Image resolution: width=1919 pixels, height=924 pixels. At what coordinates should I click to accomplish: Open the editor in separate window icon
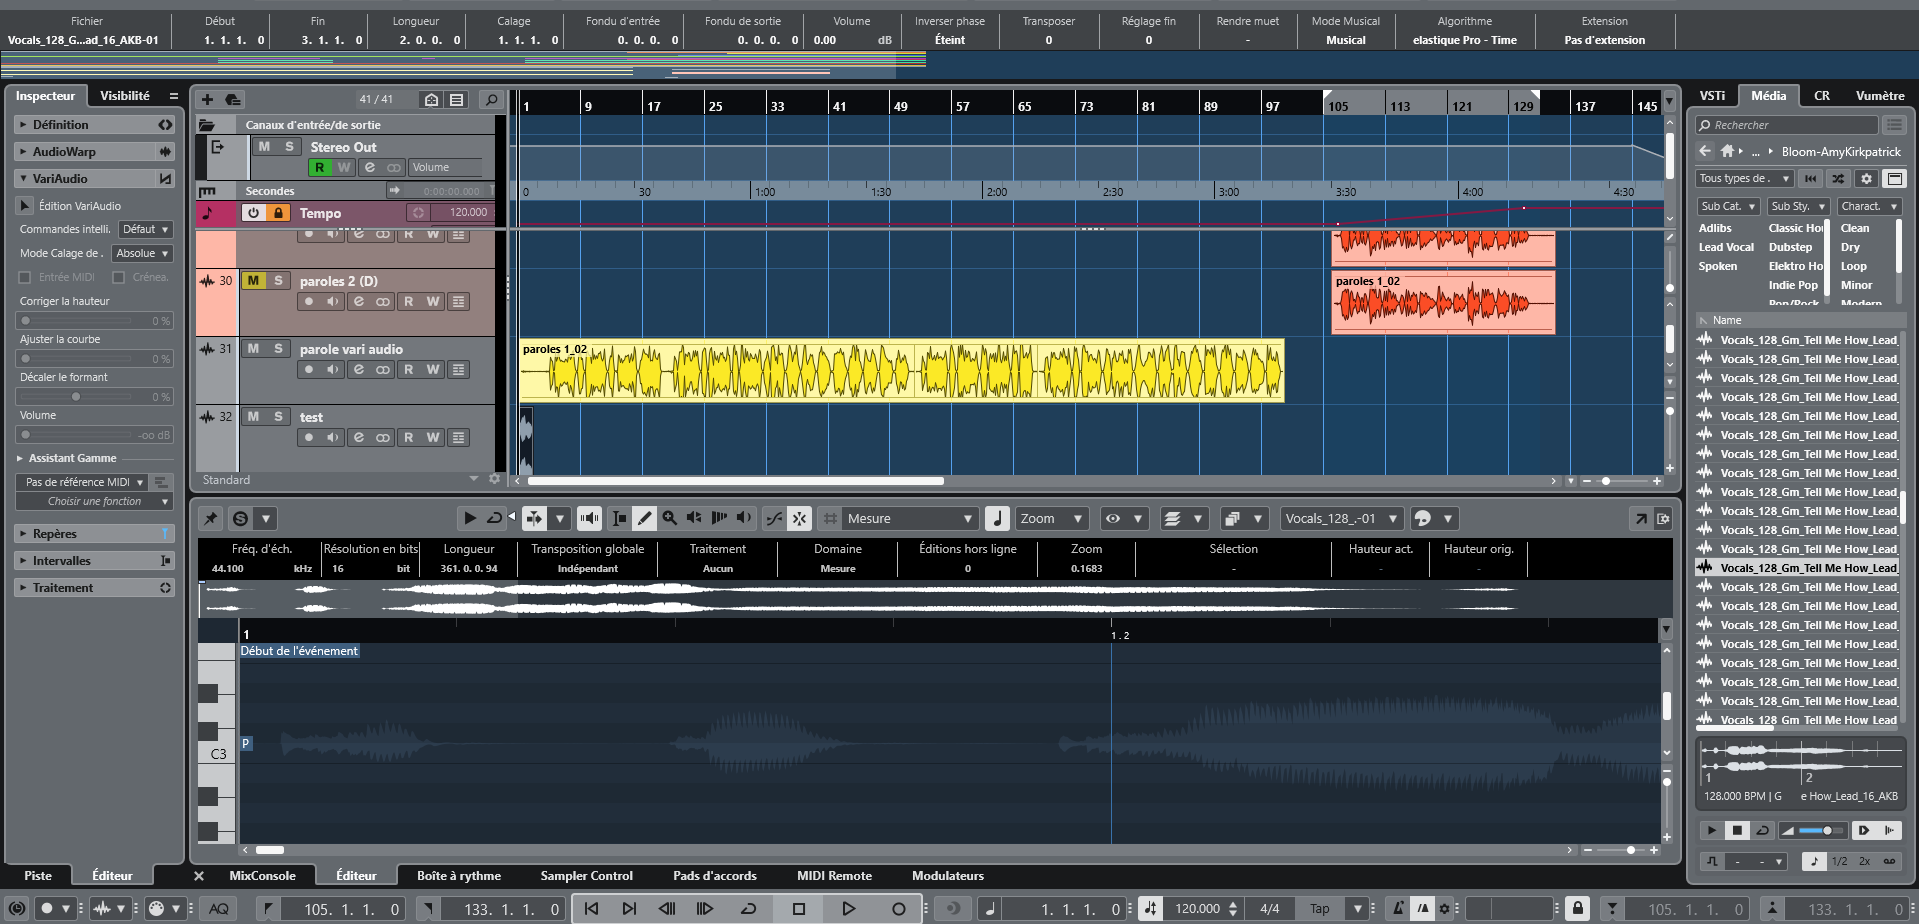pyautogui.click(x=1641, y=518)
